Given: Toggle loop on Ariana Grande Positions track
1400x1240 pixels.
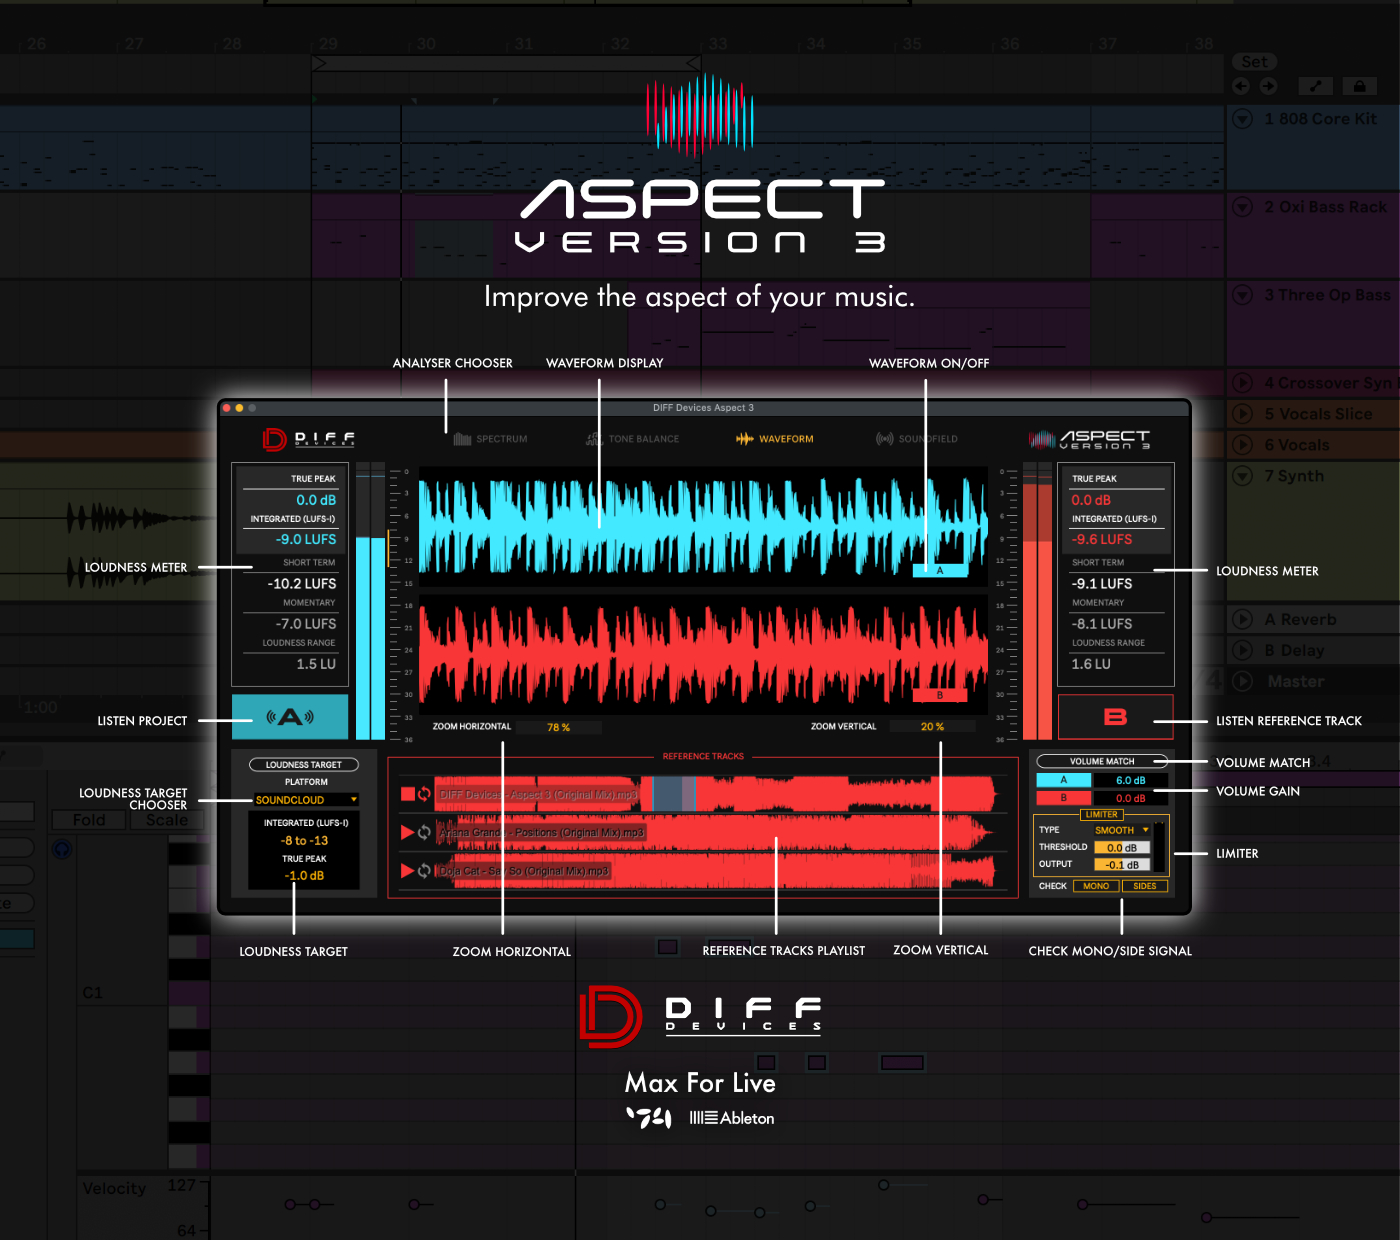Looking at the screenshot, I should 424,832.
